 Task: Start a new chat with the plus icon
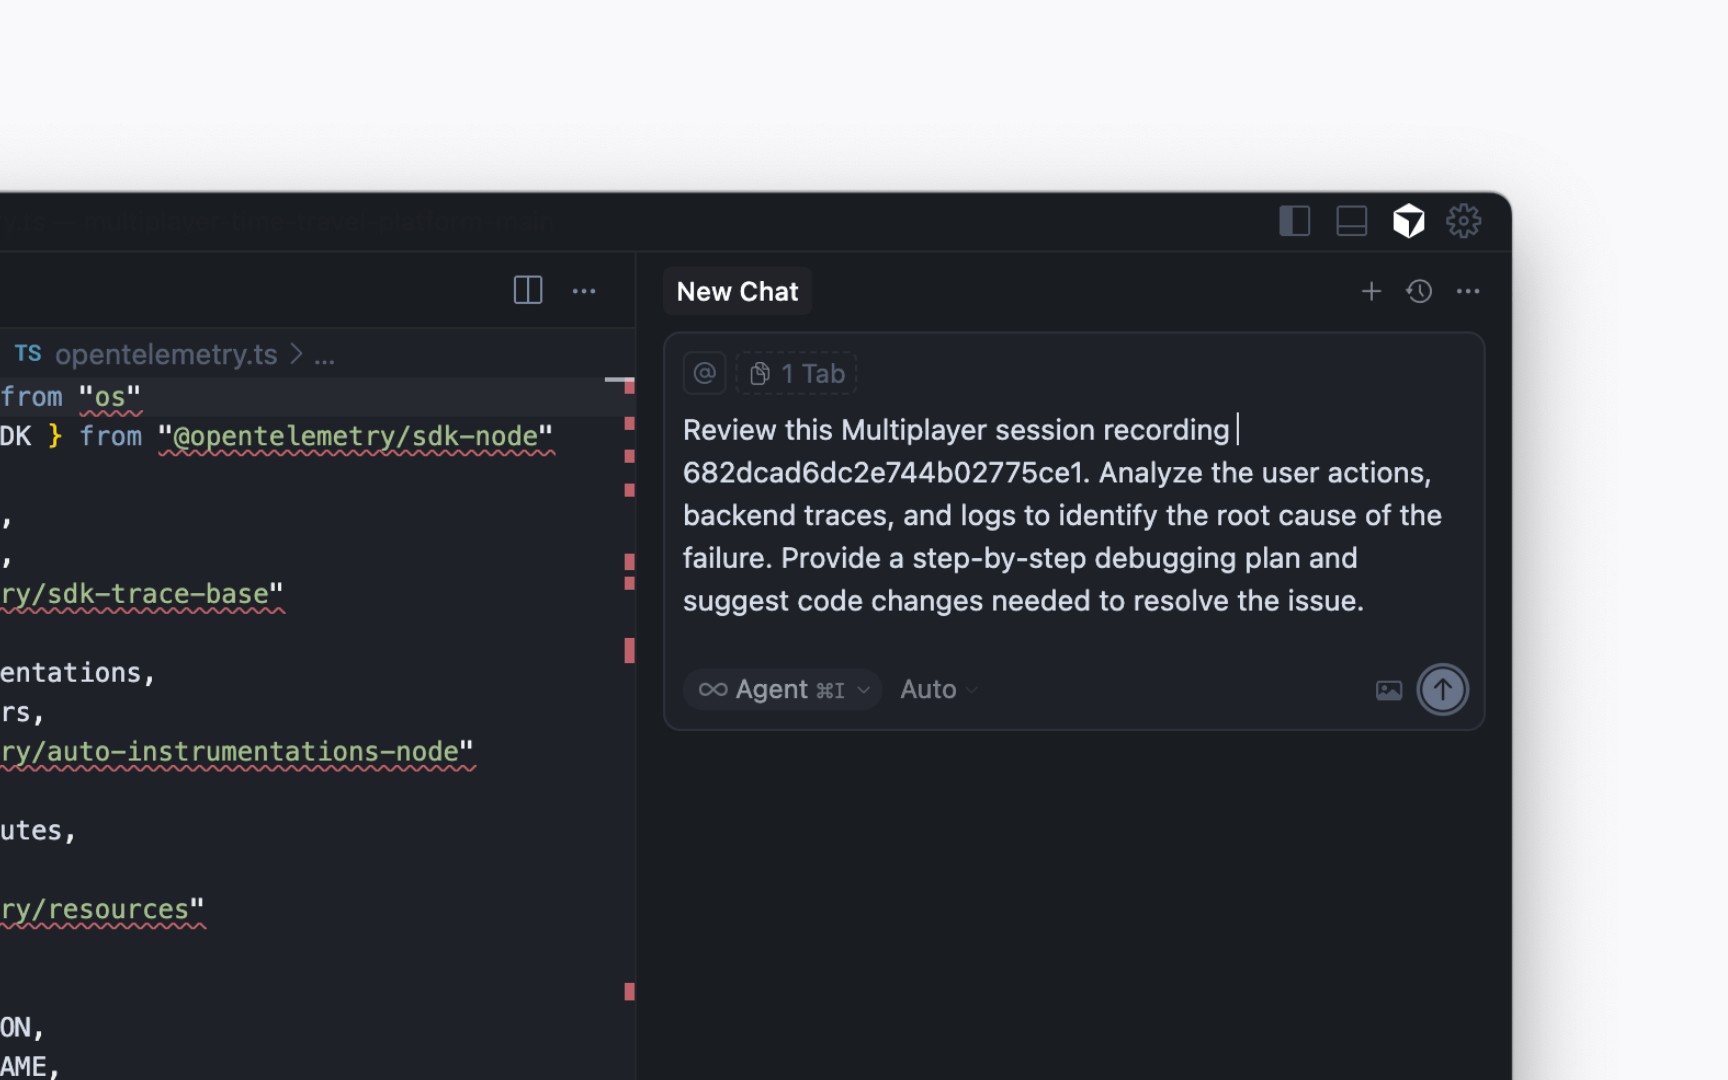coord(1371,291)
